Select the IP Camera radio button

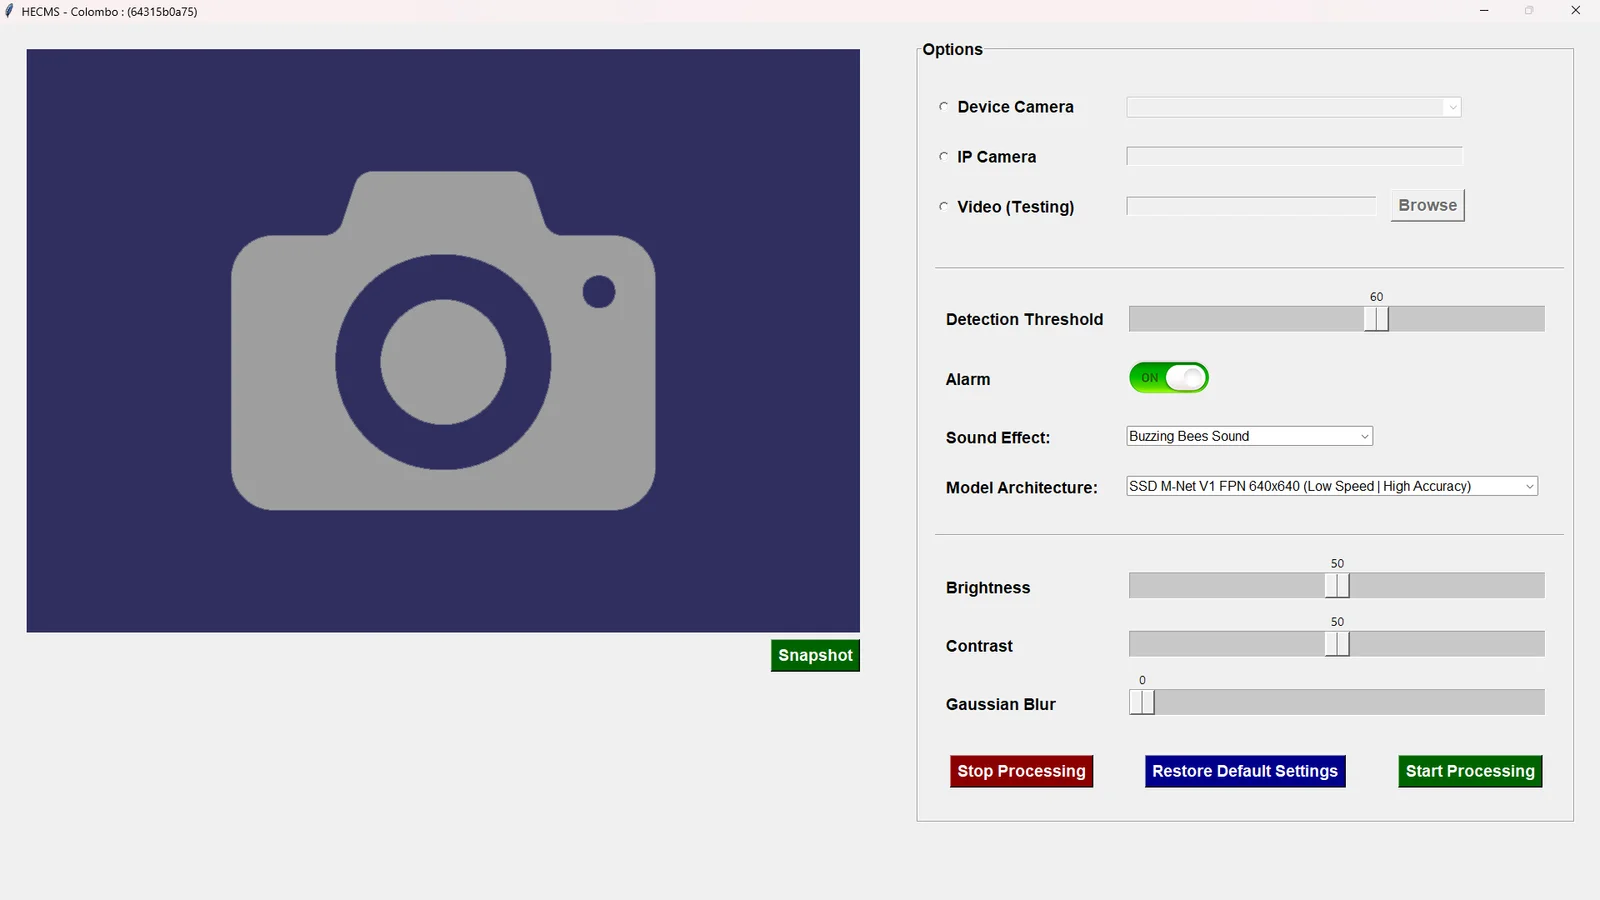[943, 157]
